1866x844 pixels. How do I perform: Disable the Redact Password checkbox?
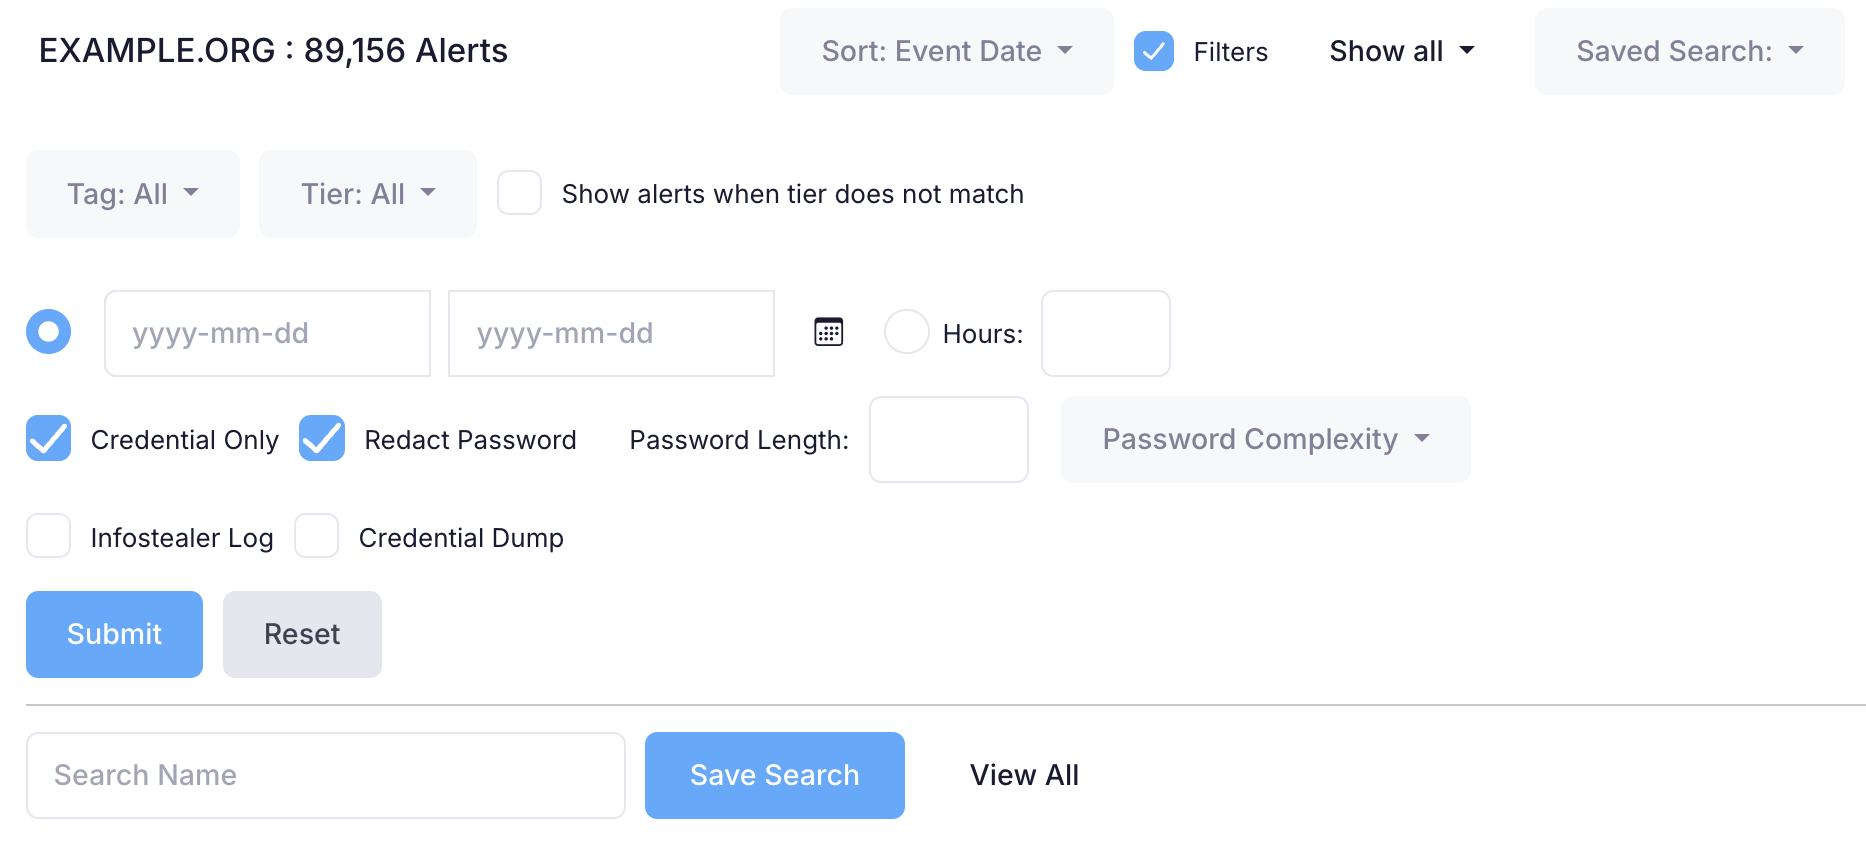(x=322, y=439)
